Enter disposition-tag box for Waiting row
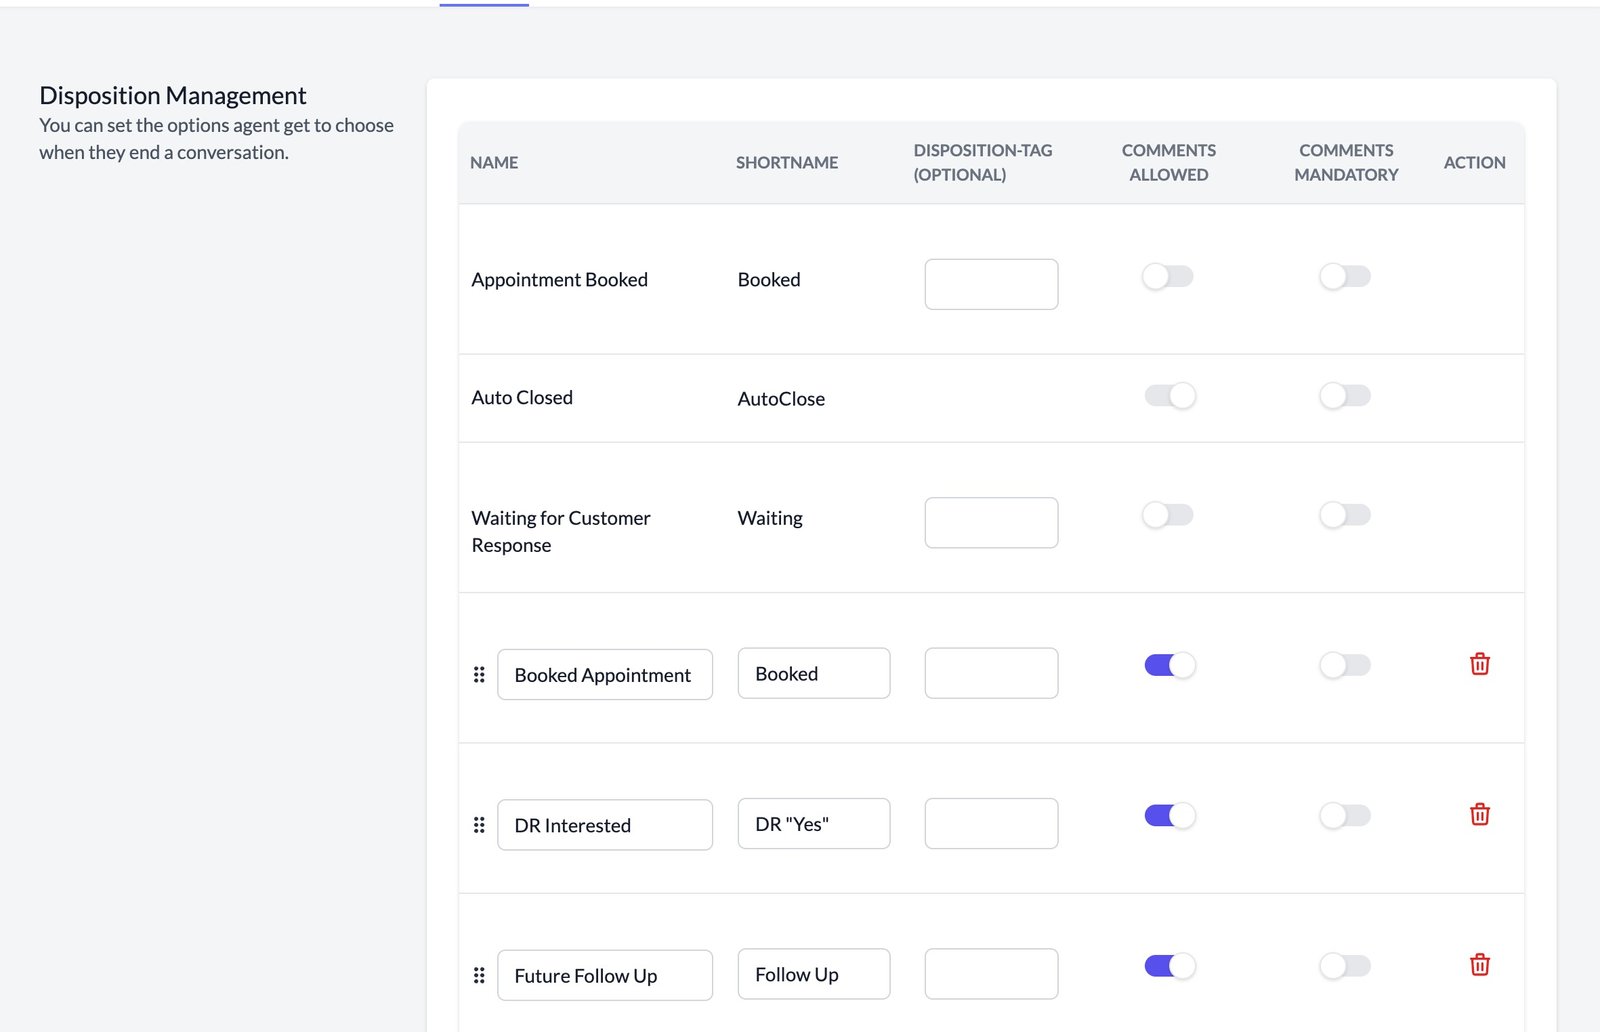This screenshot has height=1032, width=1600. (x=991, y=523)
